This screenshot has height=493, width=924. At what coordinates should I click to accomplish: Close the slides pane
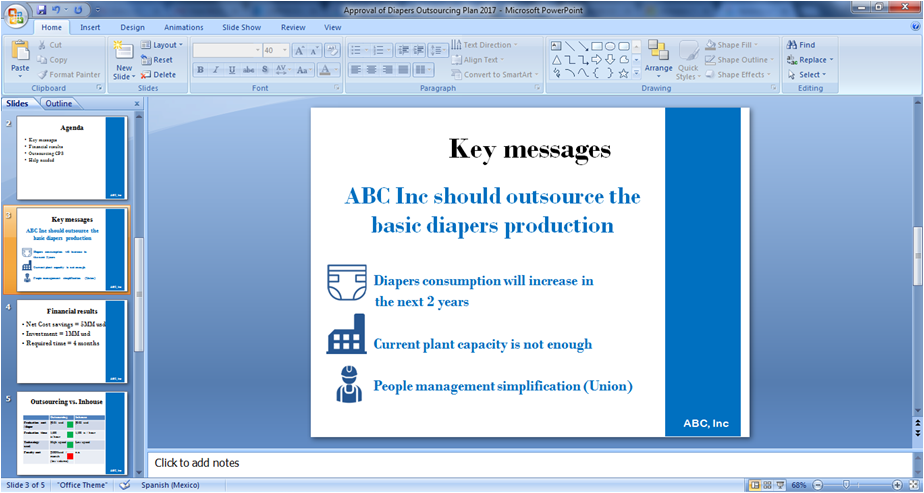pyautogui.click(x=137, y=104)
